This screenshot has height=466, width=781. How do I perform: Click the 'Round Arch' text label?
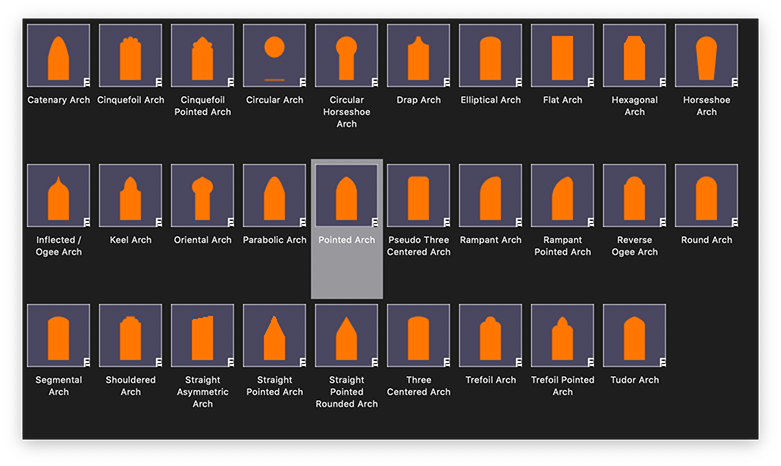[706, 240]
